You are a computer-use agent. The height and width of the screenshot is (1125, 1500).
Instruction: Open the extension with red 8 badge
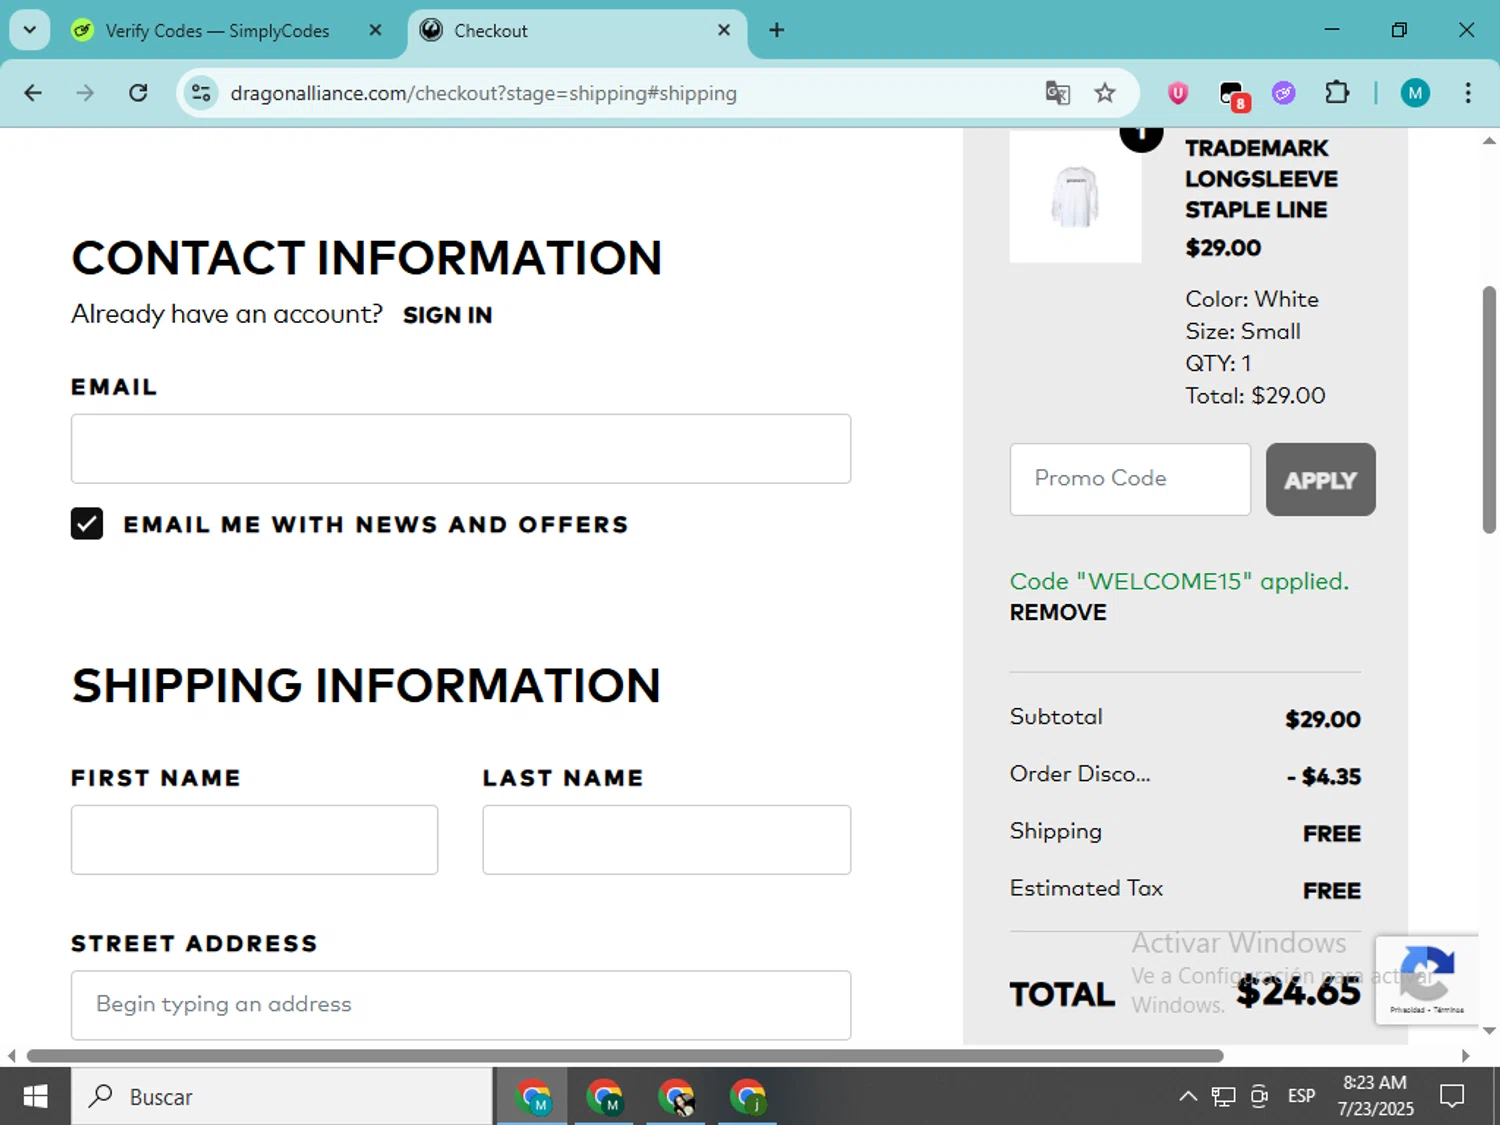[x=1233, y=95]
